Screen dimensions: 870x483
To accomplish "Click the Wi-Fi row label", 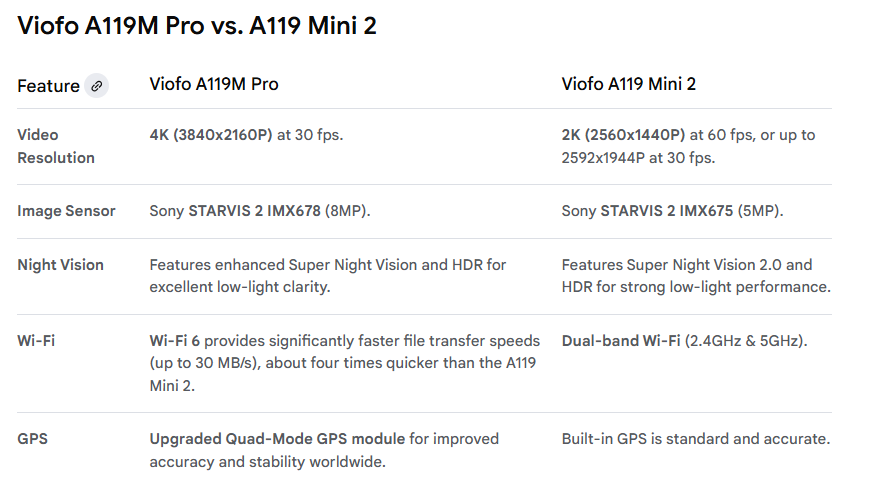I will (x=36, y=341).
